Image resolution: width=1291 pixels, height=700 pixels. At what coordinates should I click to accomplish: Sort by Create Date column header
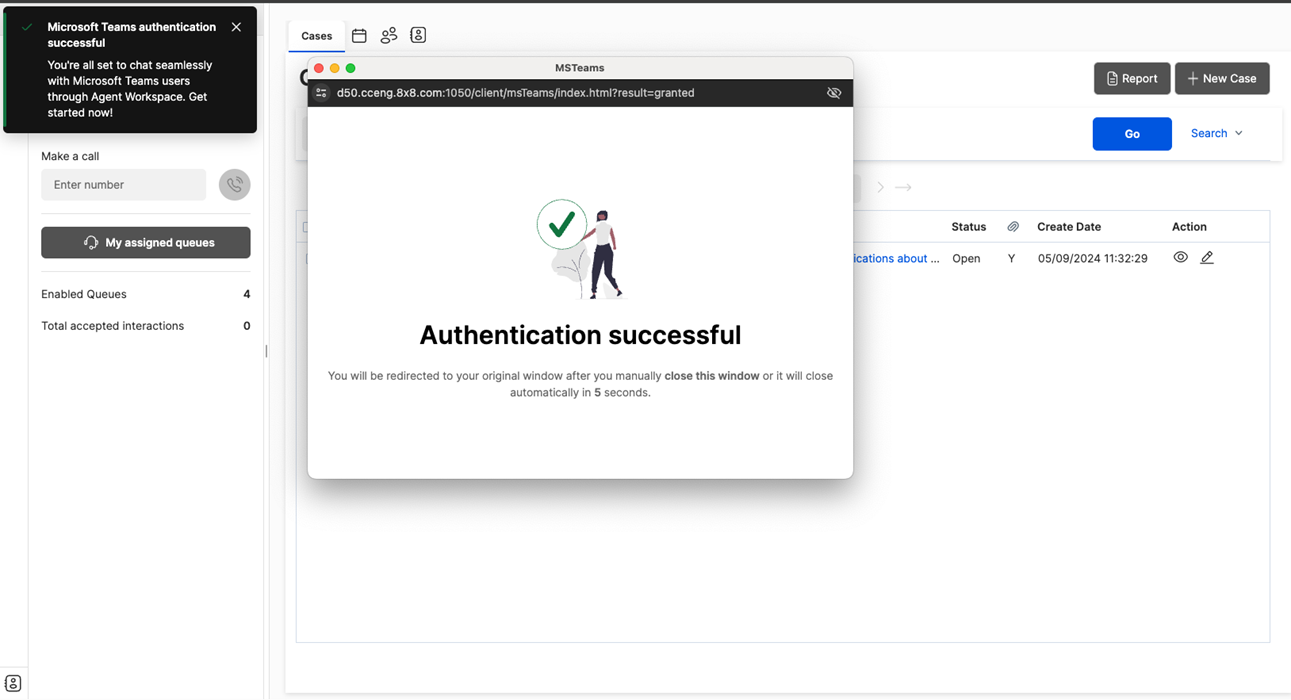1069,227
